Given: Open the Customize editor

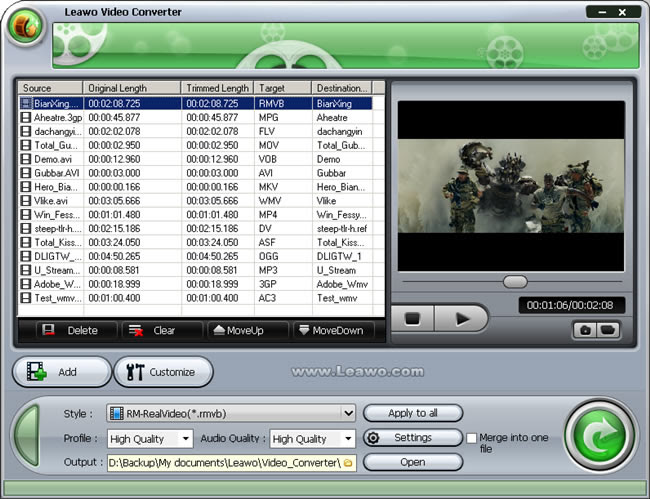Looking at the screenshot, I should [x=163, y=372].
